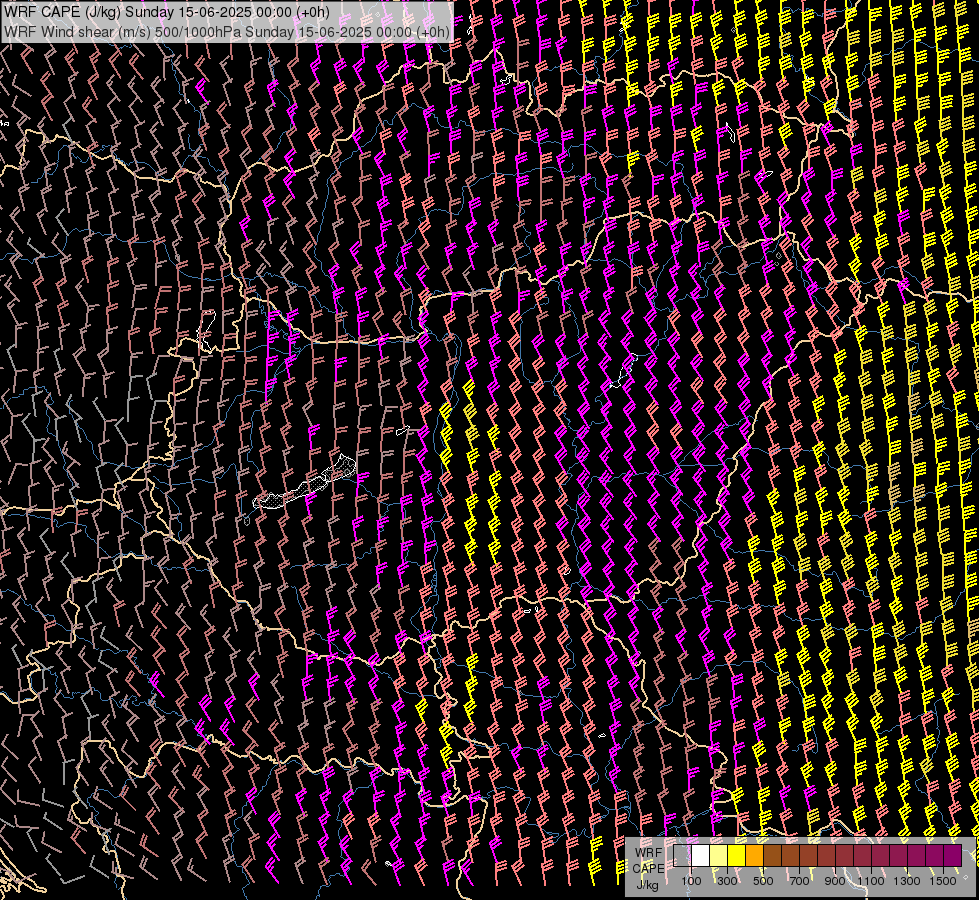The image size is (979, 900).
Task: Click the 'WRF CAPE (J/kg)' title line
Action: (167, 12)
